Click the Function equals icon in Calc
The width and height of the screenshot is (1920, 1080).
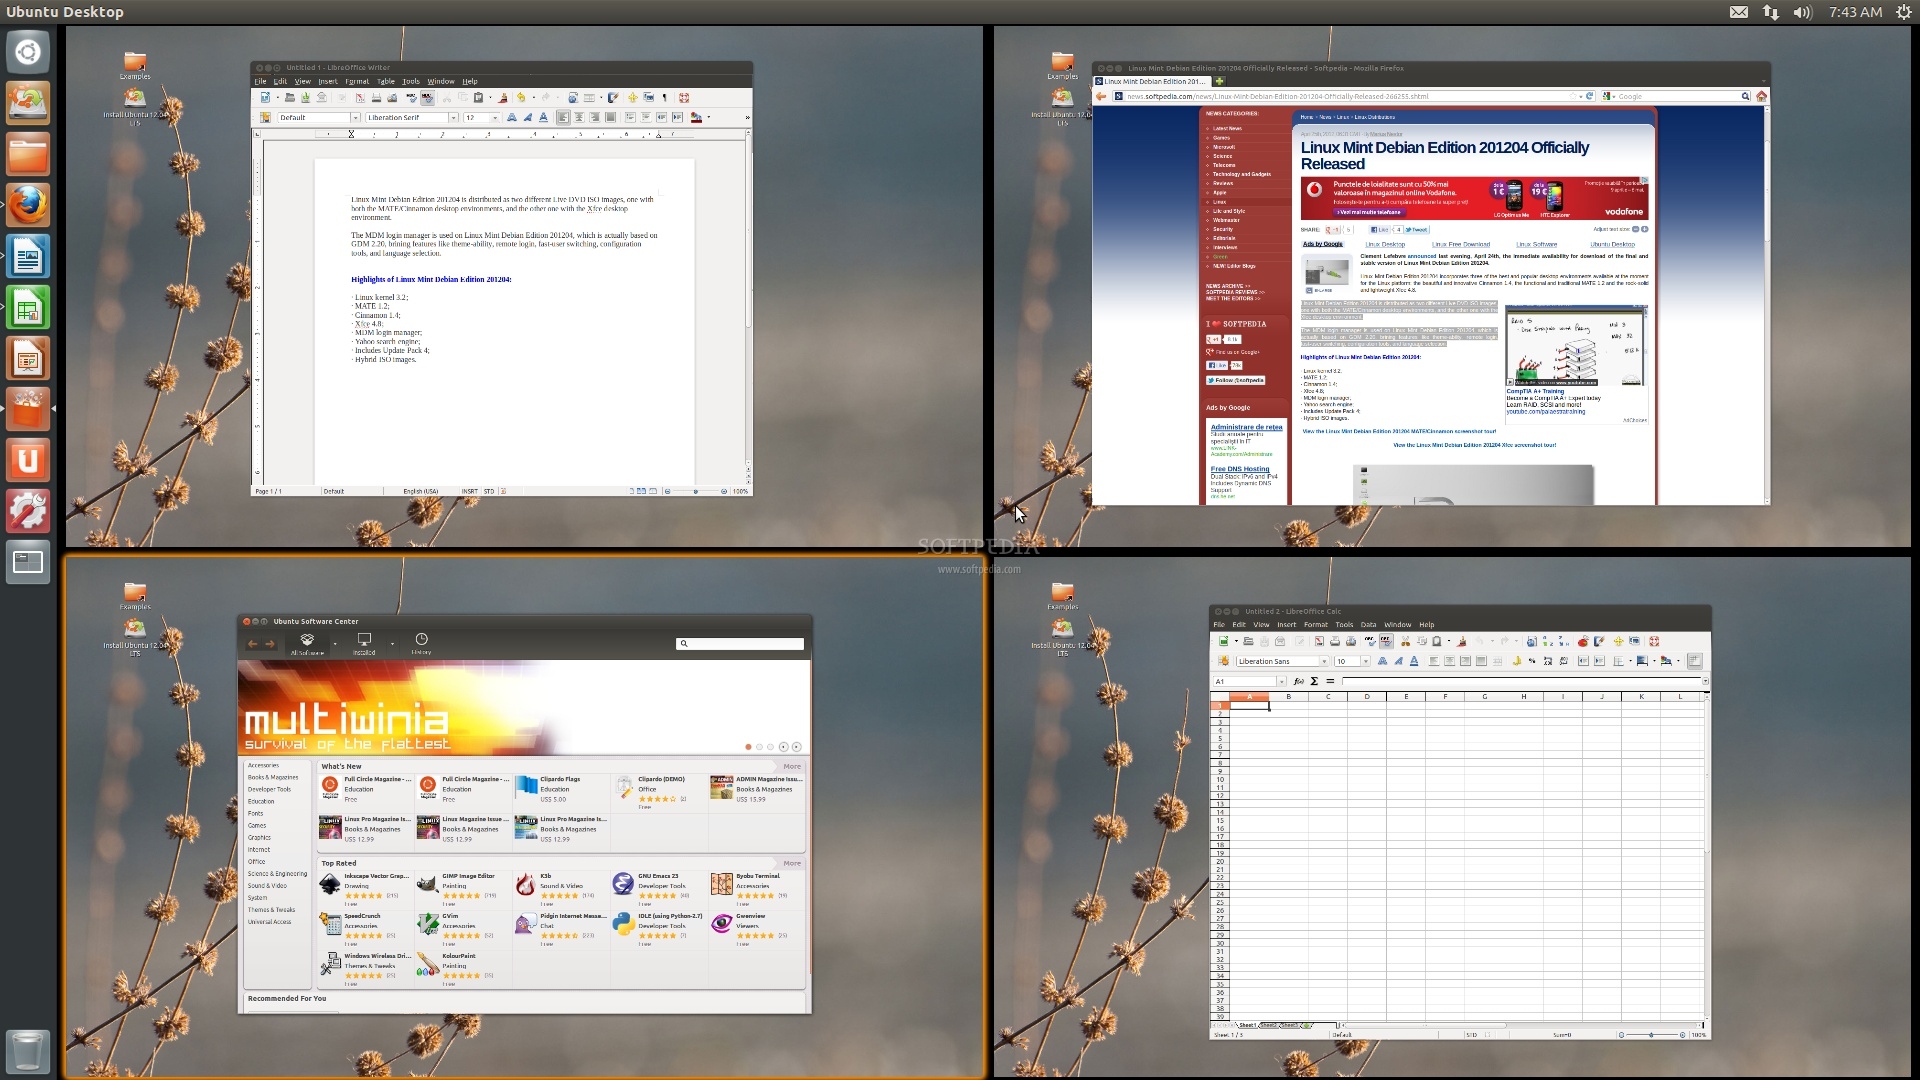pos(1330,681)
